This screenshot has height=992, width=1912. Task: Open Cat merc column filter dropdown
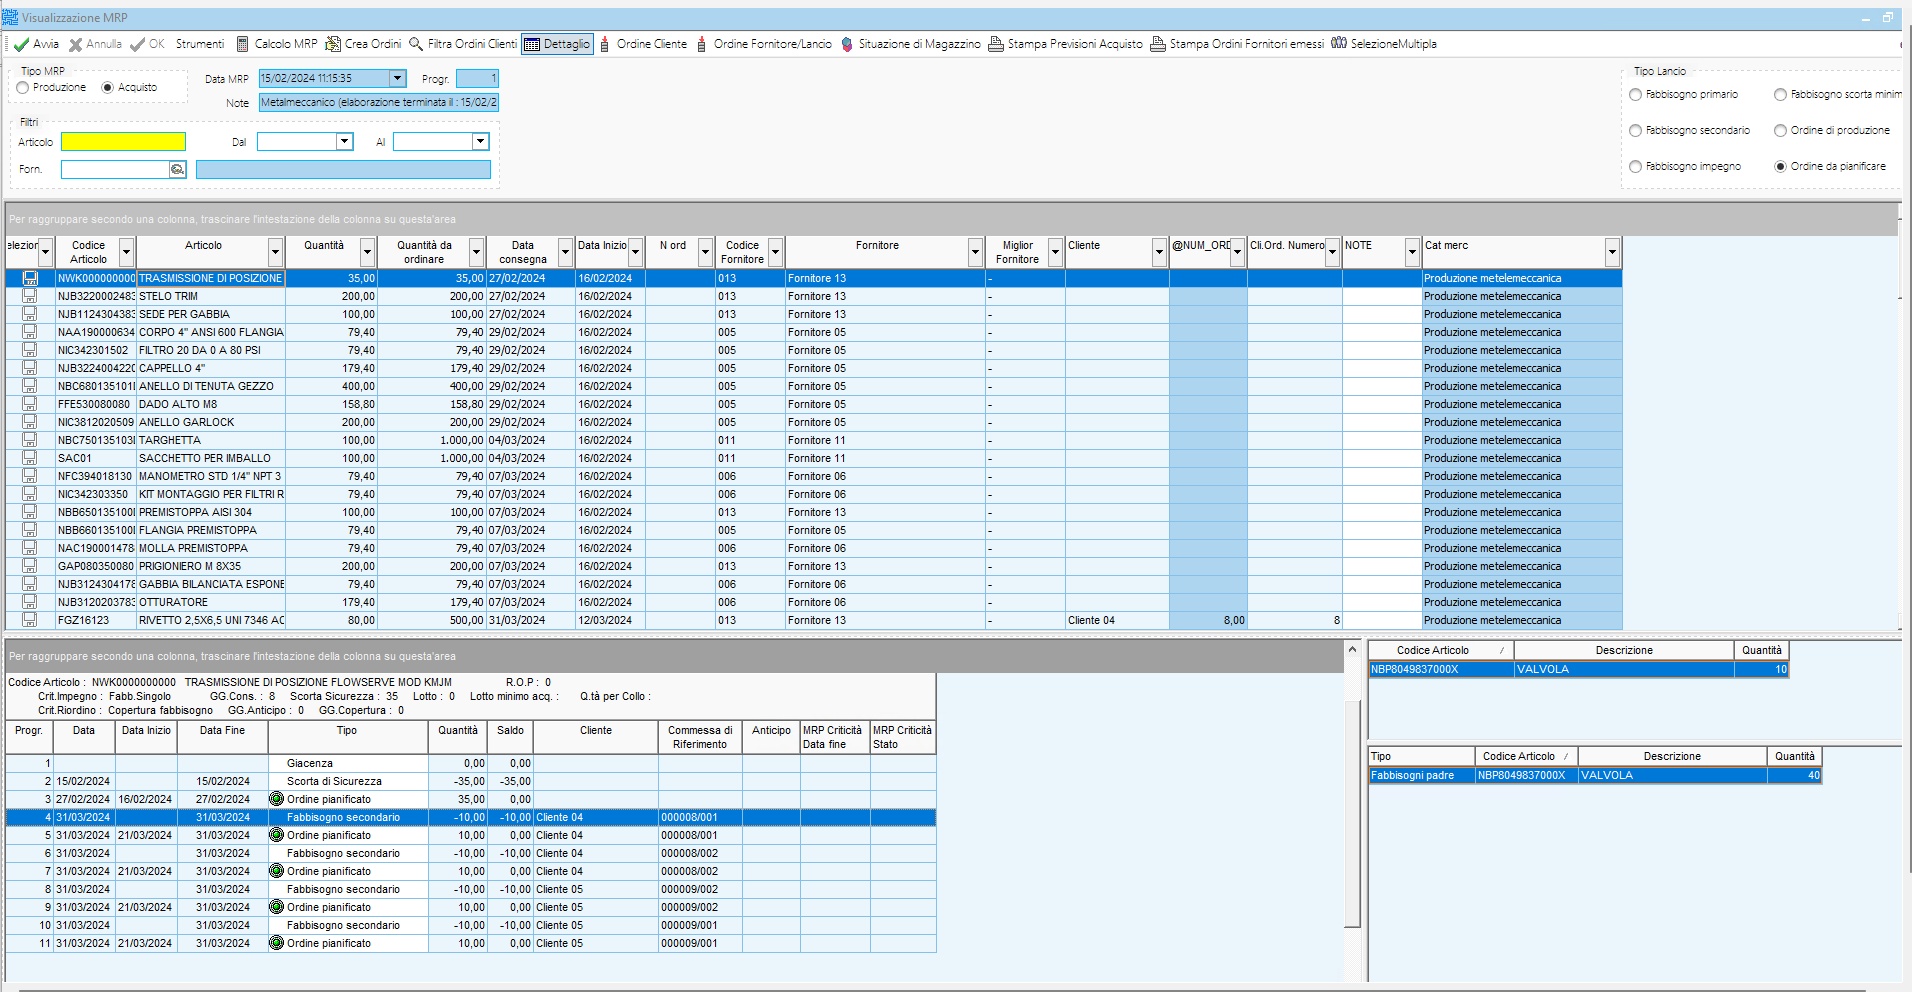[x=1612, y=252]
